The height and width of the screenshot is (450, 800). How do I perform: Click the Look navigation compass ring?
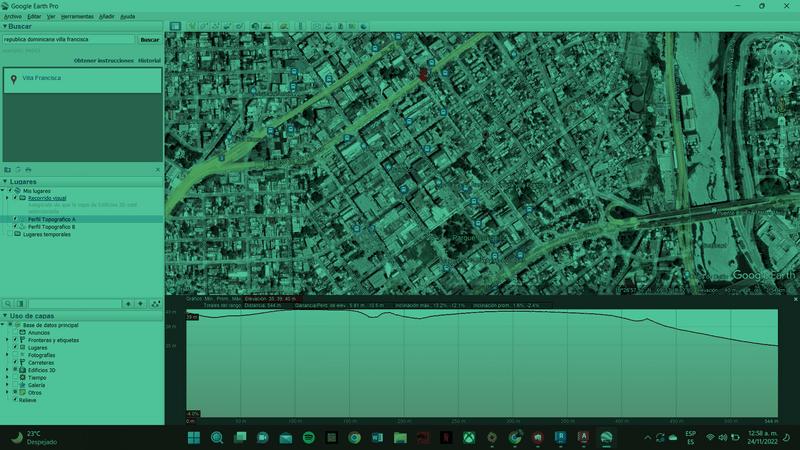(x=781, y=53)
